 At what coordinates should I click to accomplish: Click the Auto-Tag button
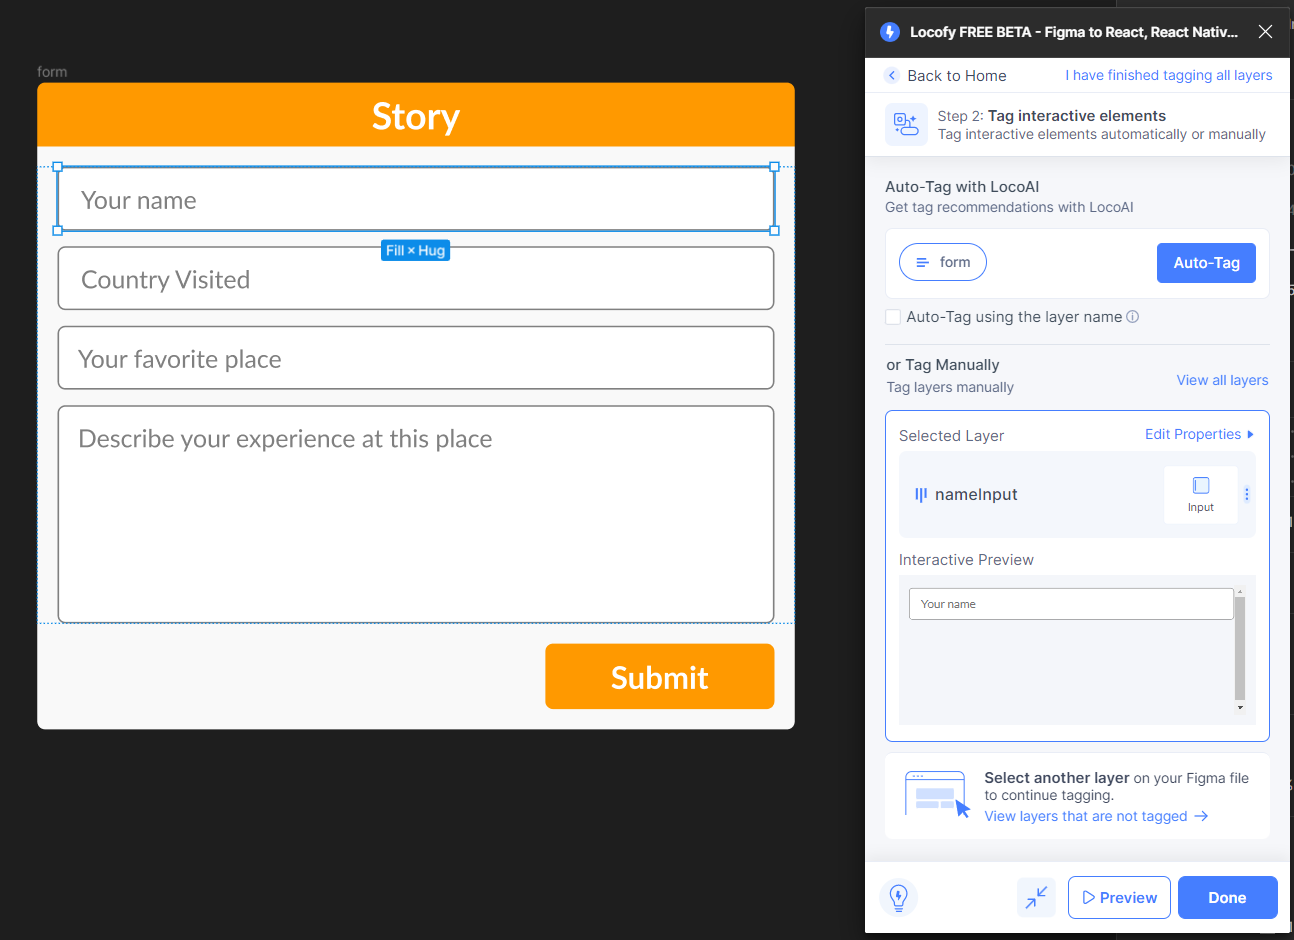pyautogui.click(x=1206, y=262)
